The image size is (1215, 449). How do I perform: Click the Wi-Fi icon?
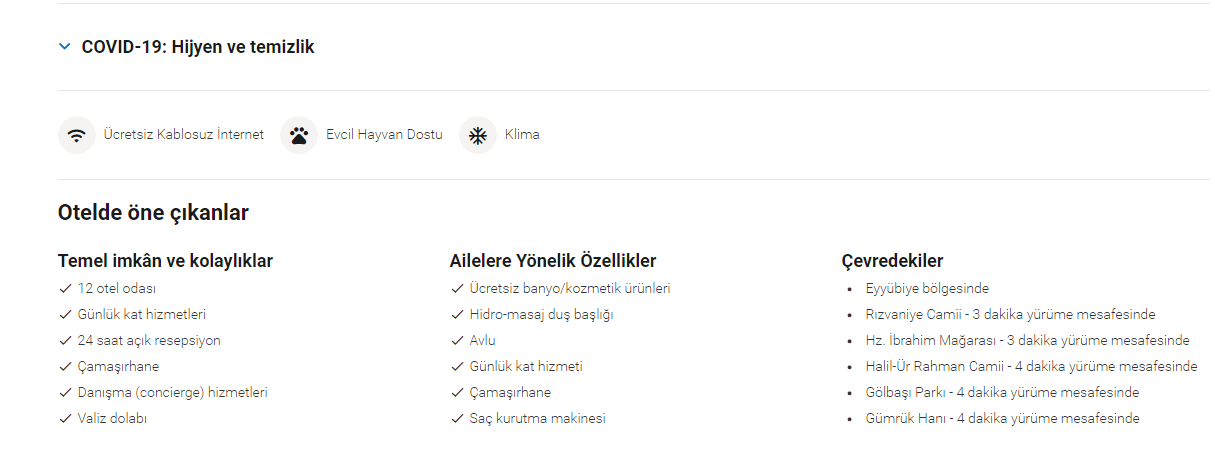(76, 135)
